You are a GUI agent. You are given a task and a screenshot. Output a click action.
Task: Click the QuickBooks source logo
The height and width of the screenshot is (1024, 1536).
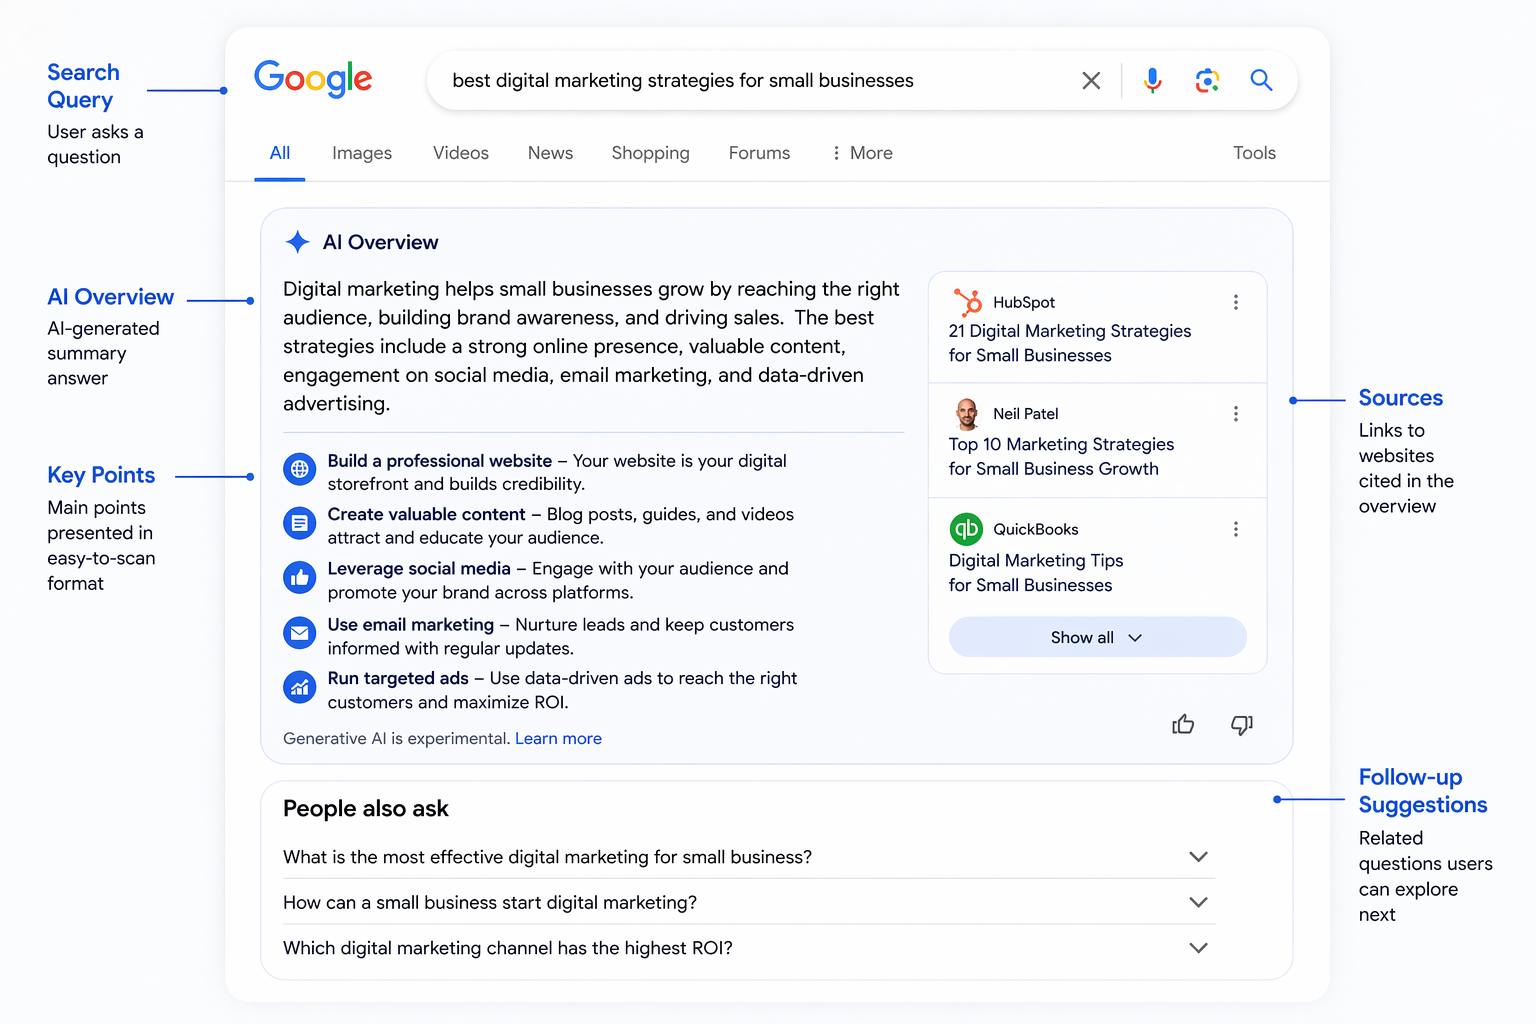tap(966, 528)
